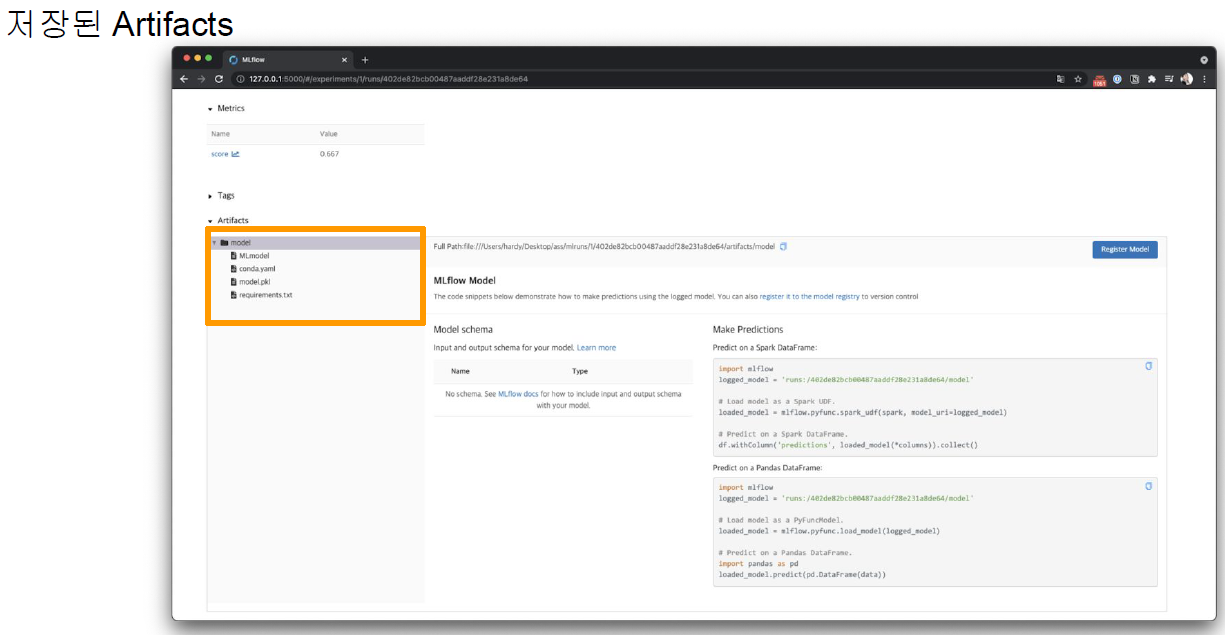Click the Model schema Type column header
1225x635 pixels.
580,371
